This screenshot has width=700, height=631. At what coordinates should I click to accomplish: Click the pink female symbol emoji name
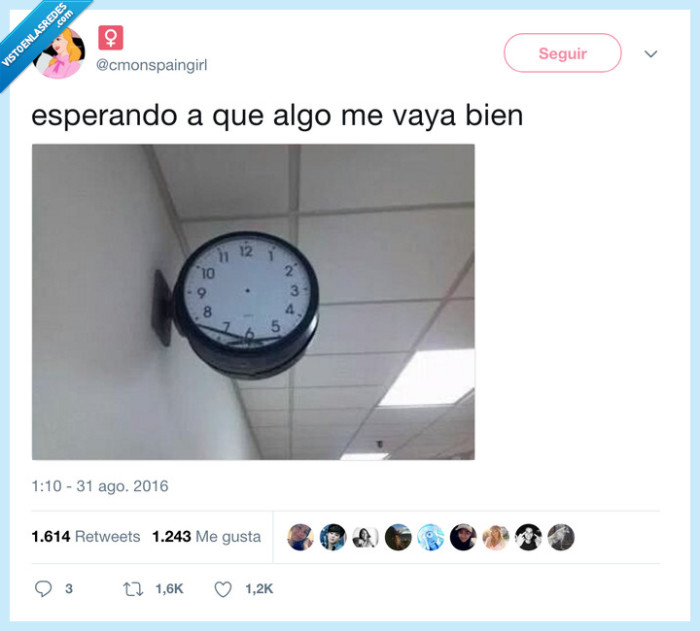coord(111,38)
